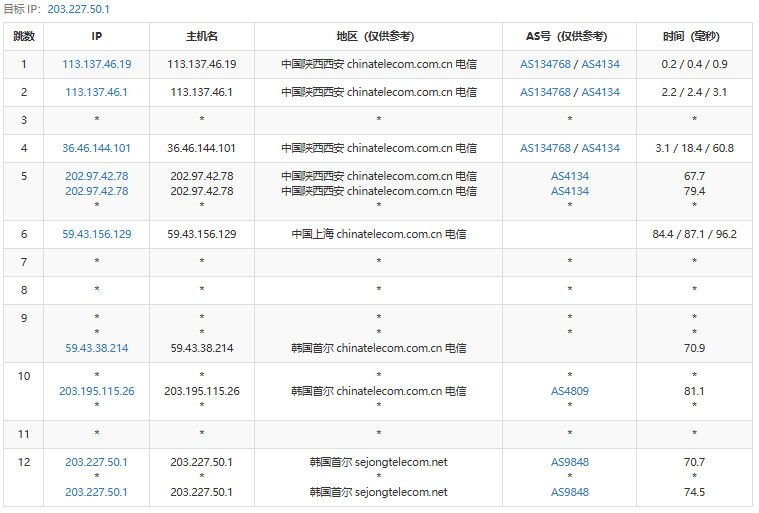Click hop number 3 in the 跳数 column
Screen dimensions: 759x513
24,120
